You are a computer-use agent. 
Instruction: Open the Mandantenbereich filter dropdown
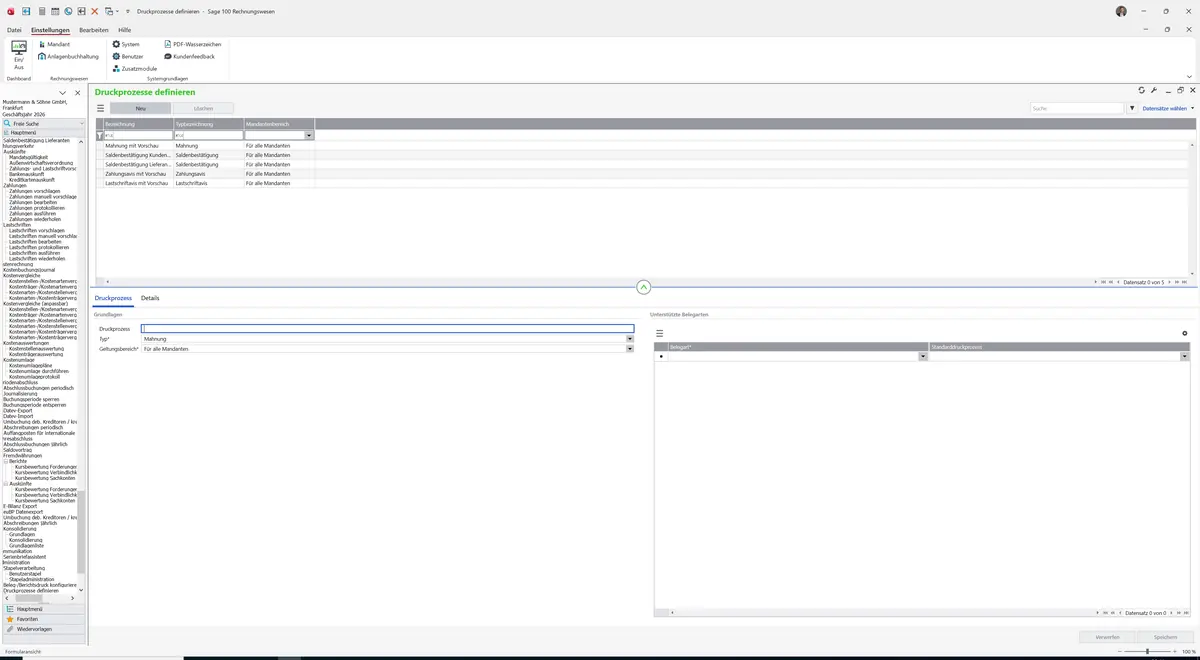click(x=310, y=135)
